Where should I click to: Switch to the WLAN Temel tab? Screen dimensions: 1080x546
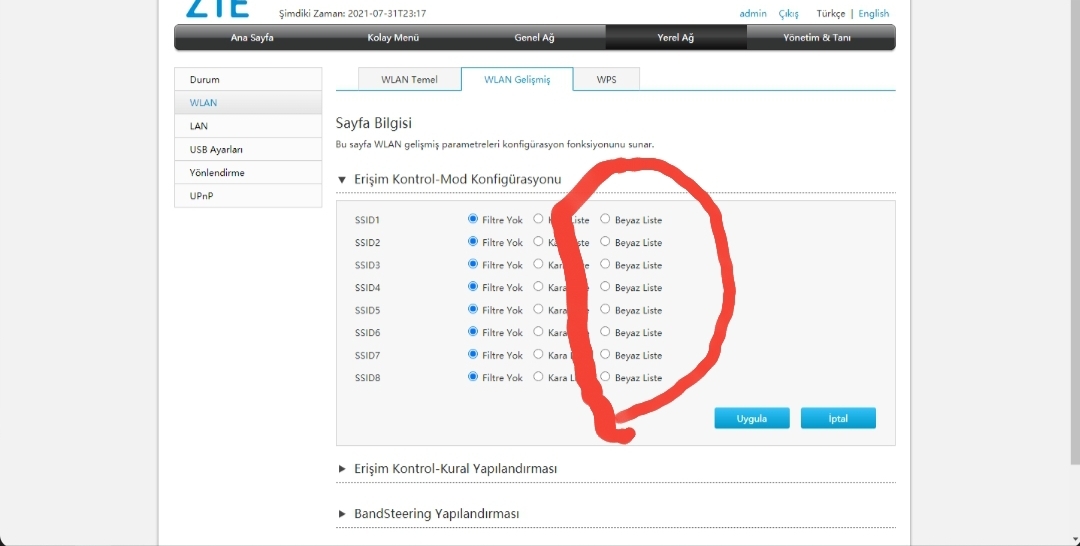pyautogui.click(x=409, y=79)
